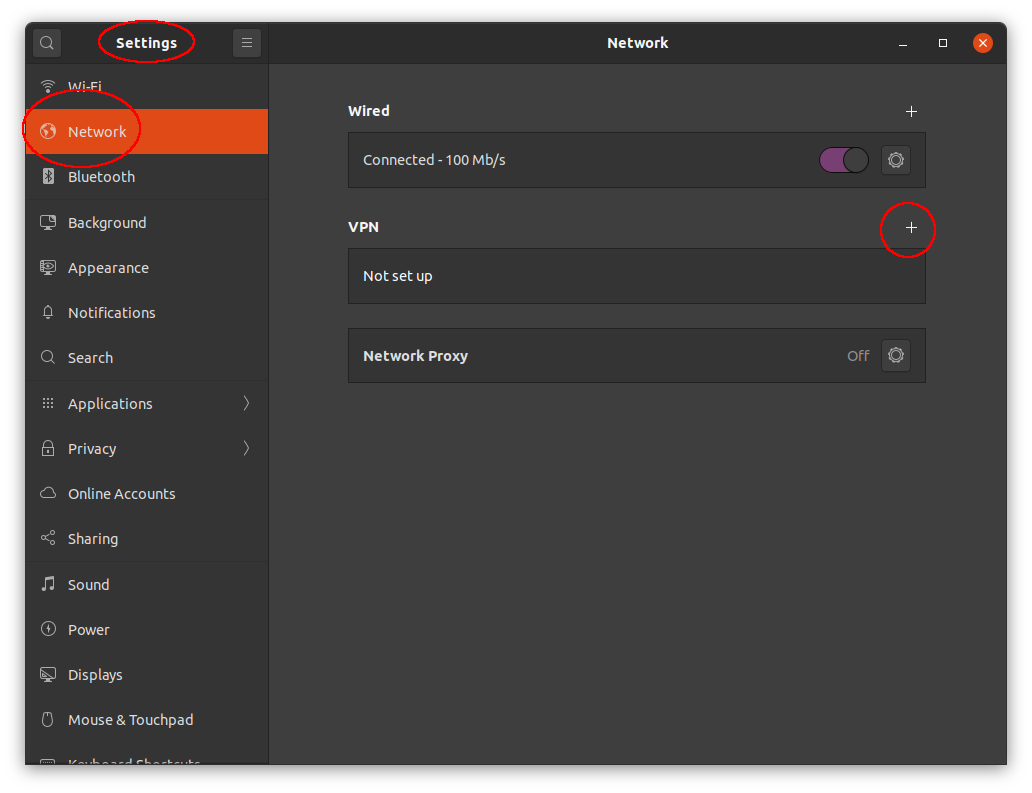Open the Displays settings panel
Viewport: 1032px width, 793px height.
(x=95, y=675)
